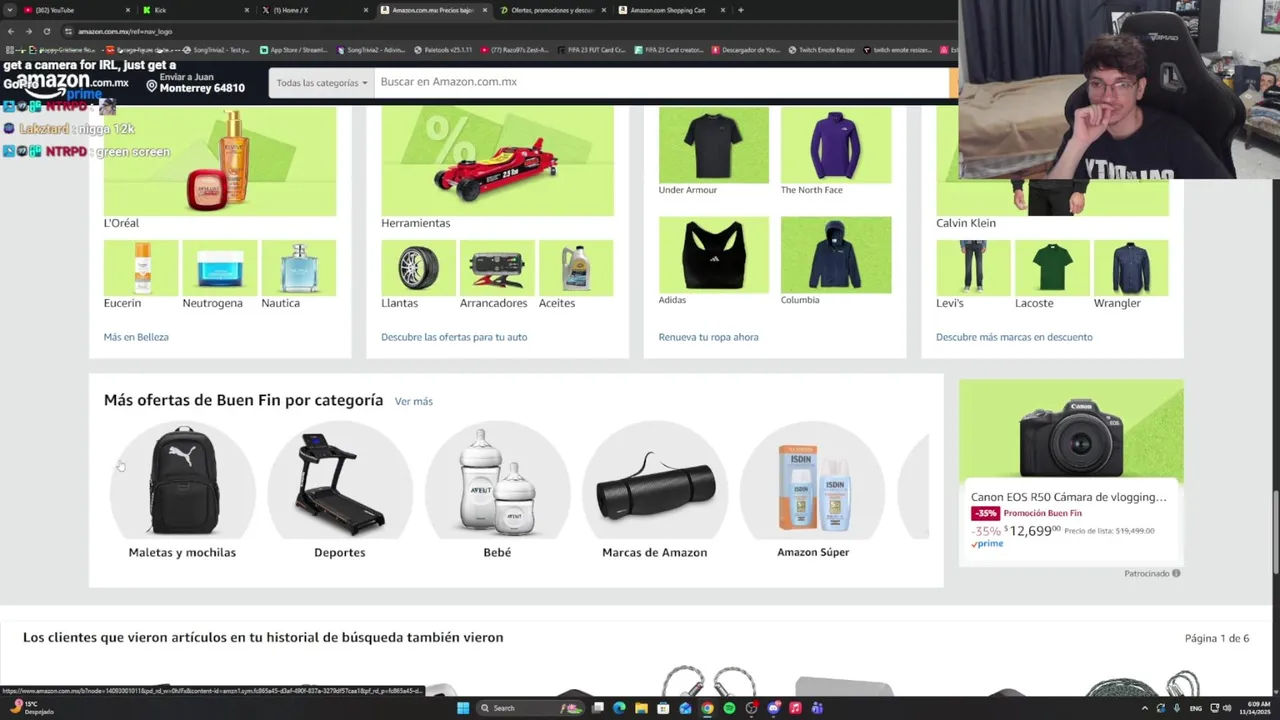The height and width of the screenshot is (720, 1280).
Task: Click the browser forward arrow
Action: (28, 31)
